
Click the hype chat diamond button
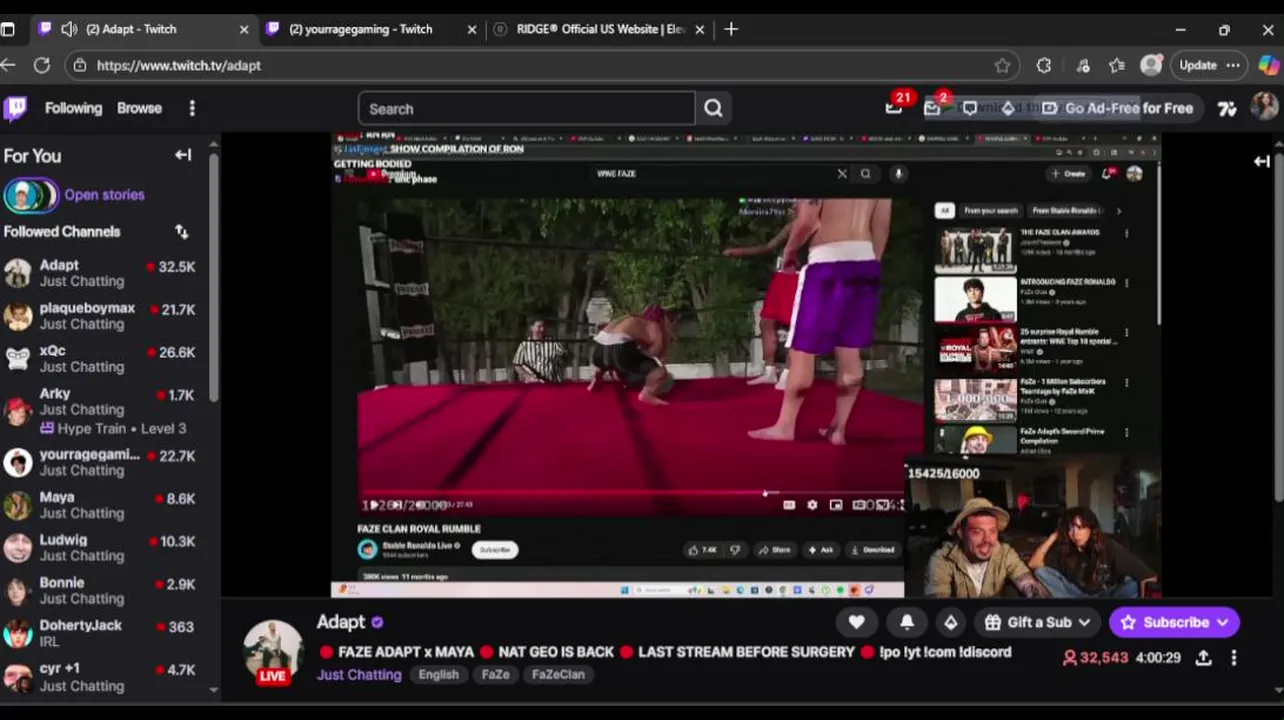click(x=951, y=622)
